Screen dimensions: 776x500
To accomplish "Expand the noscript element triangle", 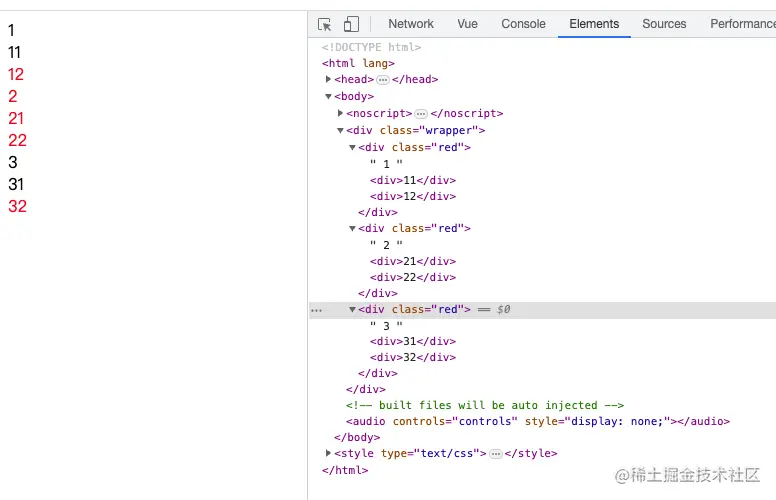I will coord(340,113).
